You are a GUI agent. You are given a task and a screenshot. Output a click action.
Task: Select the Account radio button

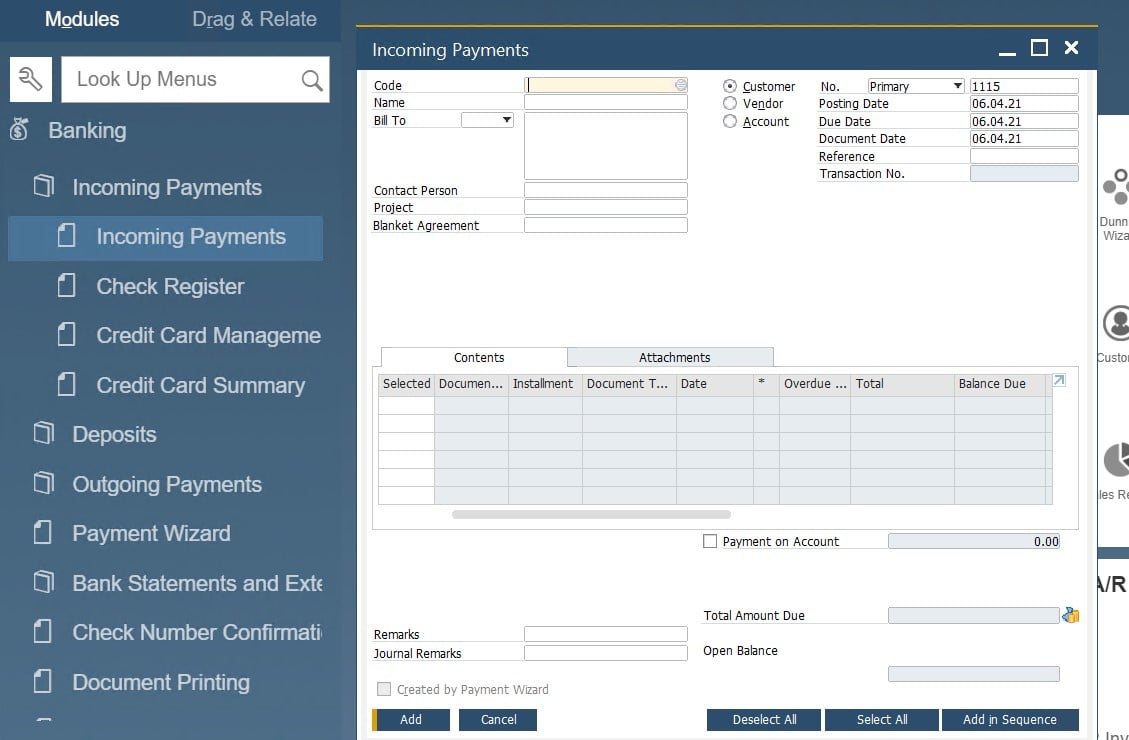pos(730,121)
